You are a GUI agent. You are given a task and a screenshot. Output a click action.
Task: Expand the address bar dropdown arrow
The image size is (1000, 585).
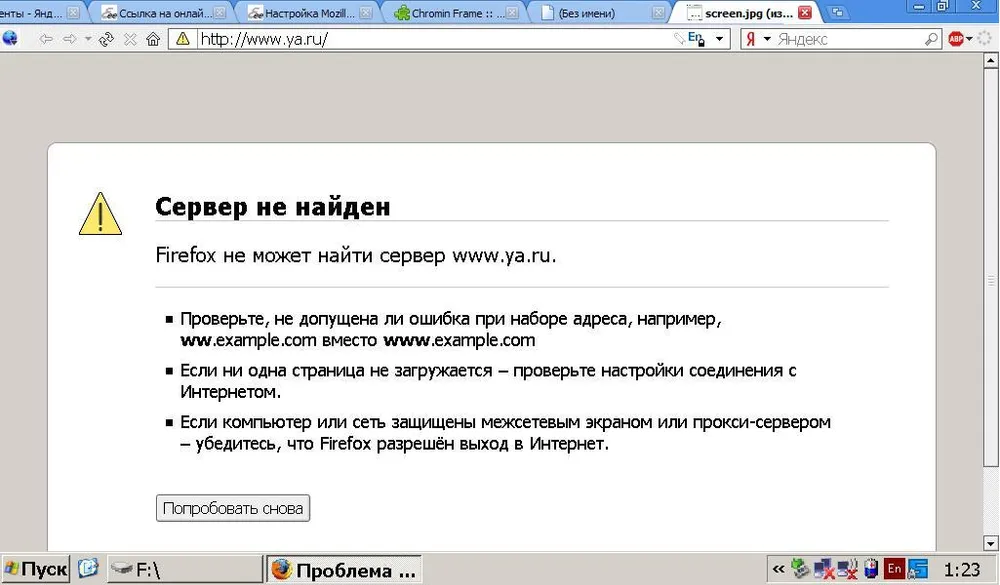pyautogui.click(x=719, y=40)
